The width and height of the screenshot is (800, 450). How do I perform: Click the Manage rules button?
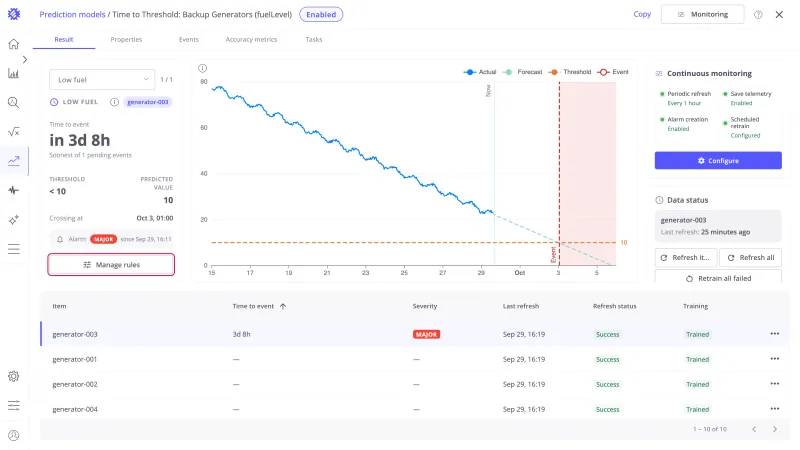(x=111, y=264)
